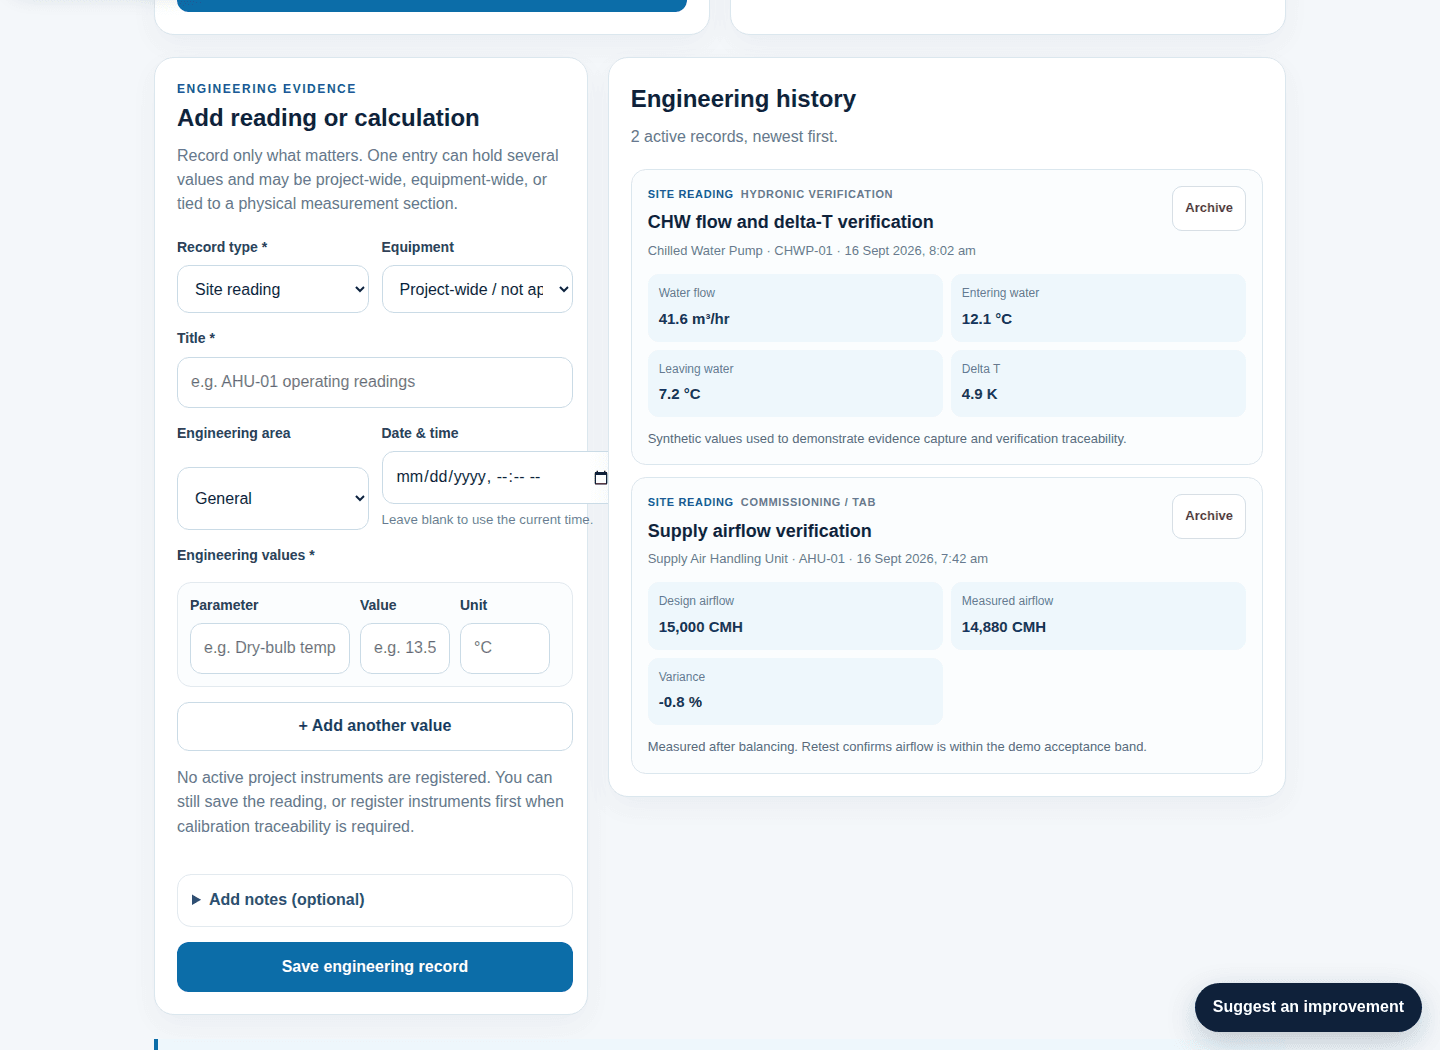Click the 'Measured after balancing' note
The height and width of the screenshot is (1050, 1440).
pos(897,747)
